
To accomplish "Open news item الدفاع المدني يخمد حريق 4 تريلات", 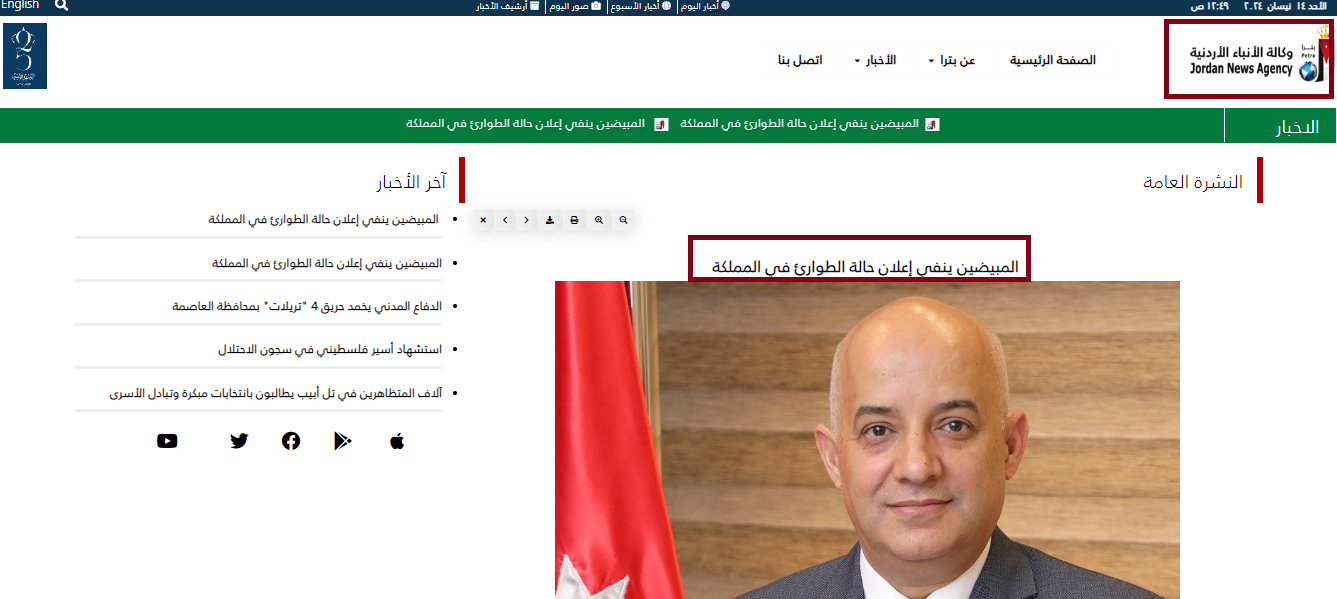I will tap(305, 306).
